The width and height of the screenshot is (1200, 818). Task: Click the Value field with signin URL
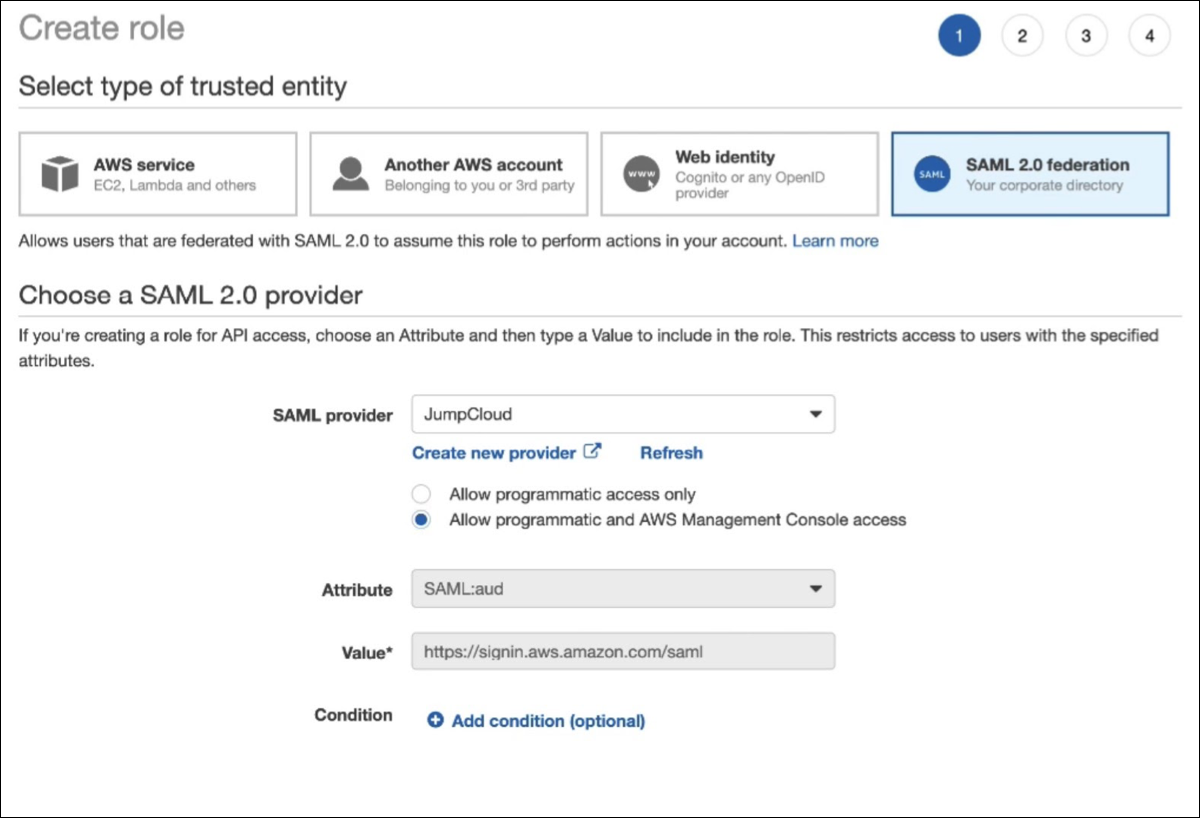pyautogui.click(x=623, y=651)
